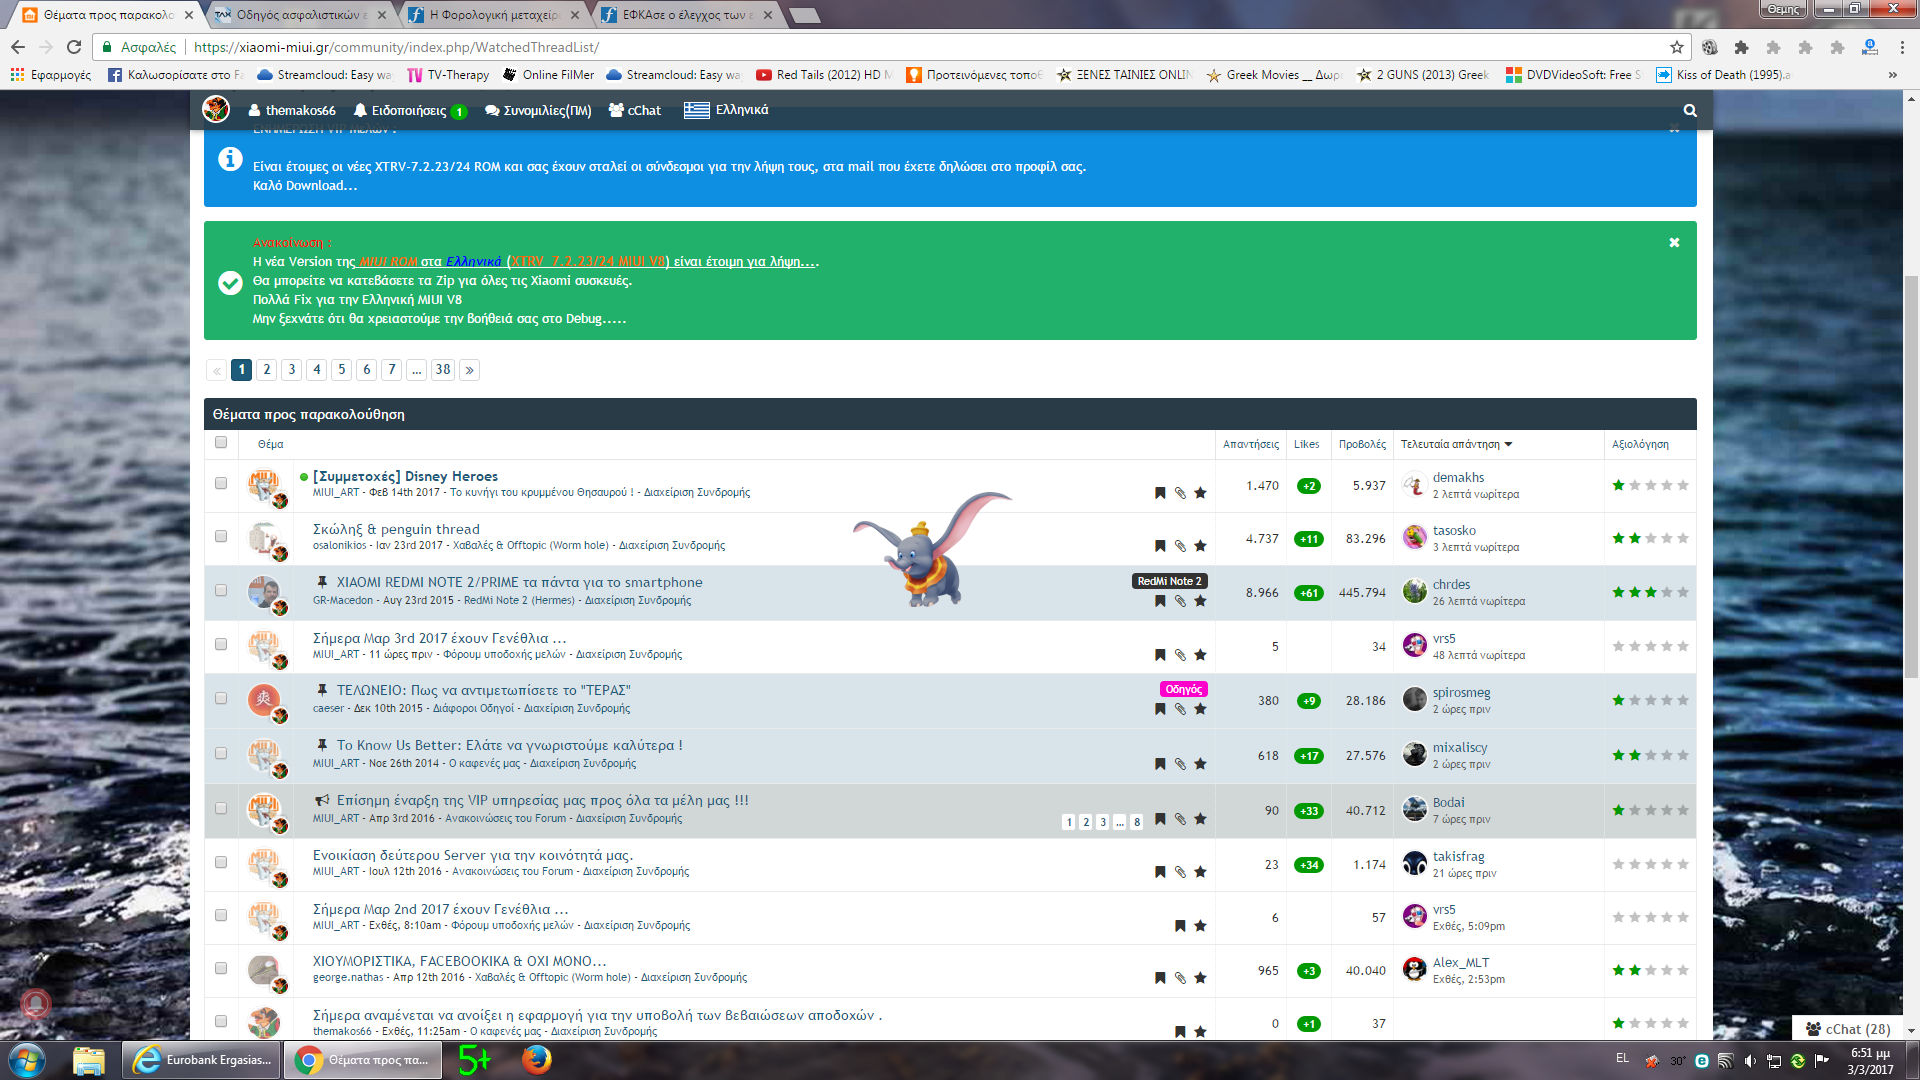
Task: Check the box beside Disney Heroes thread
Action: click(x=221, y=483)
